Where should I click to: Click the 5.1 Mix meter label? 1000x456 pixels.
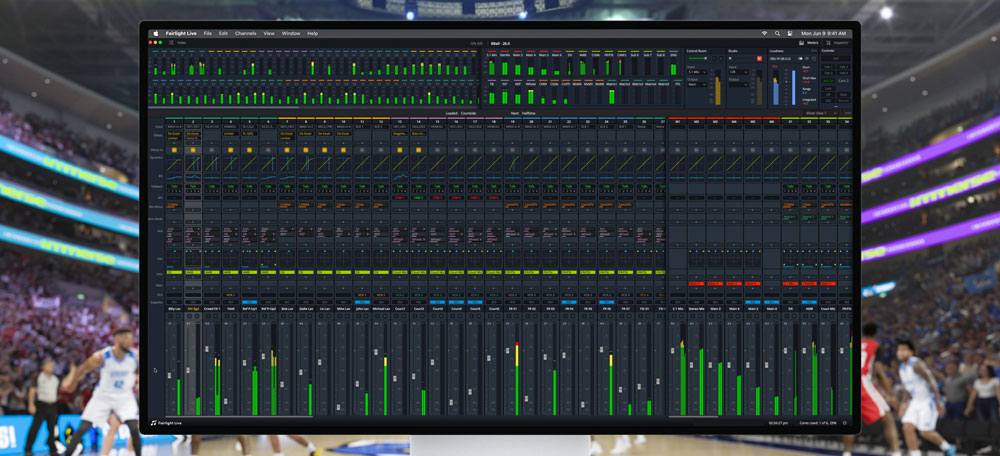point(492,55)
